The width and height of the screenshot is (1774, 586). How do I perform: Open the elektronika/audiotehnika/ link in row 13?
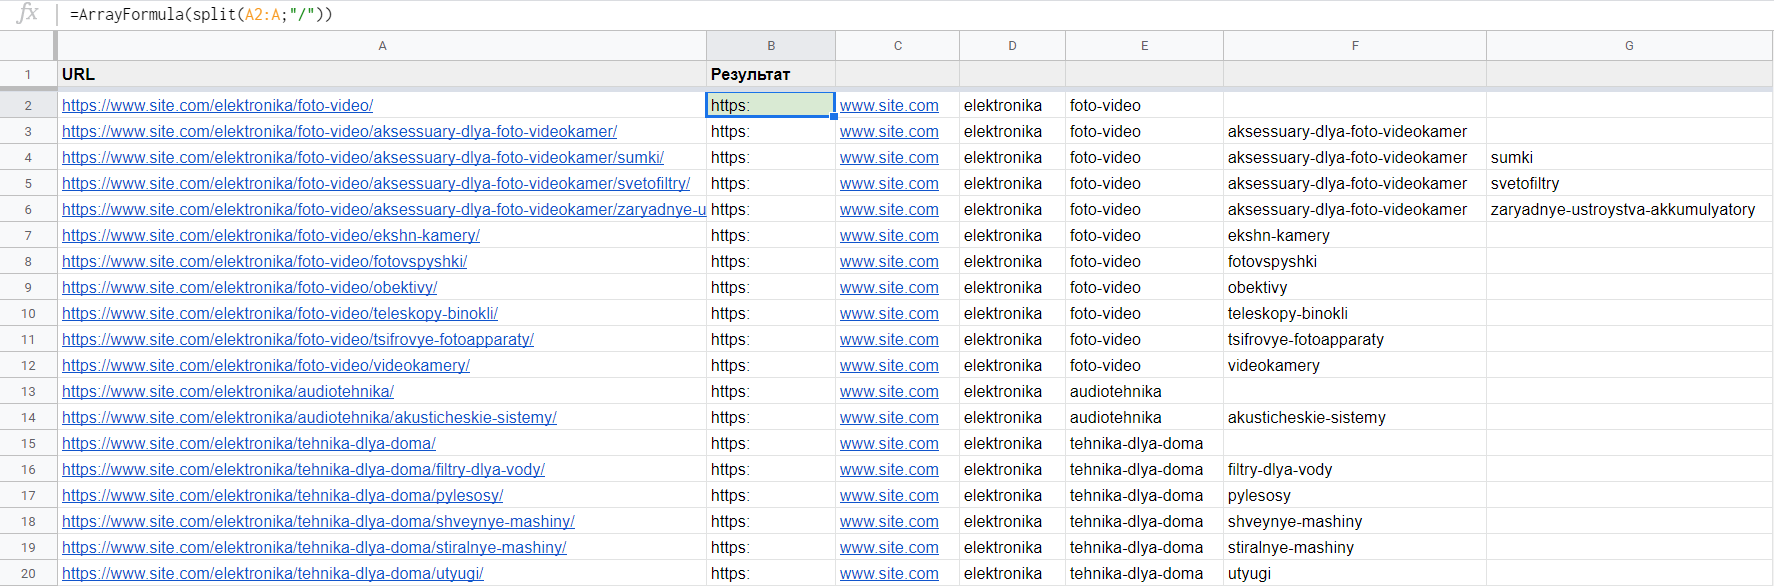point(228,391)
